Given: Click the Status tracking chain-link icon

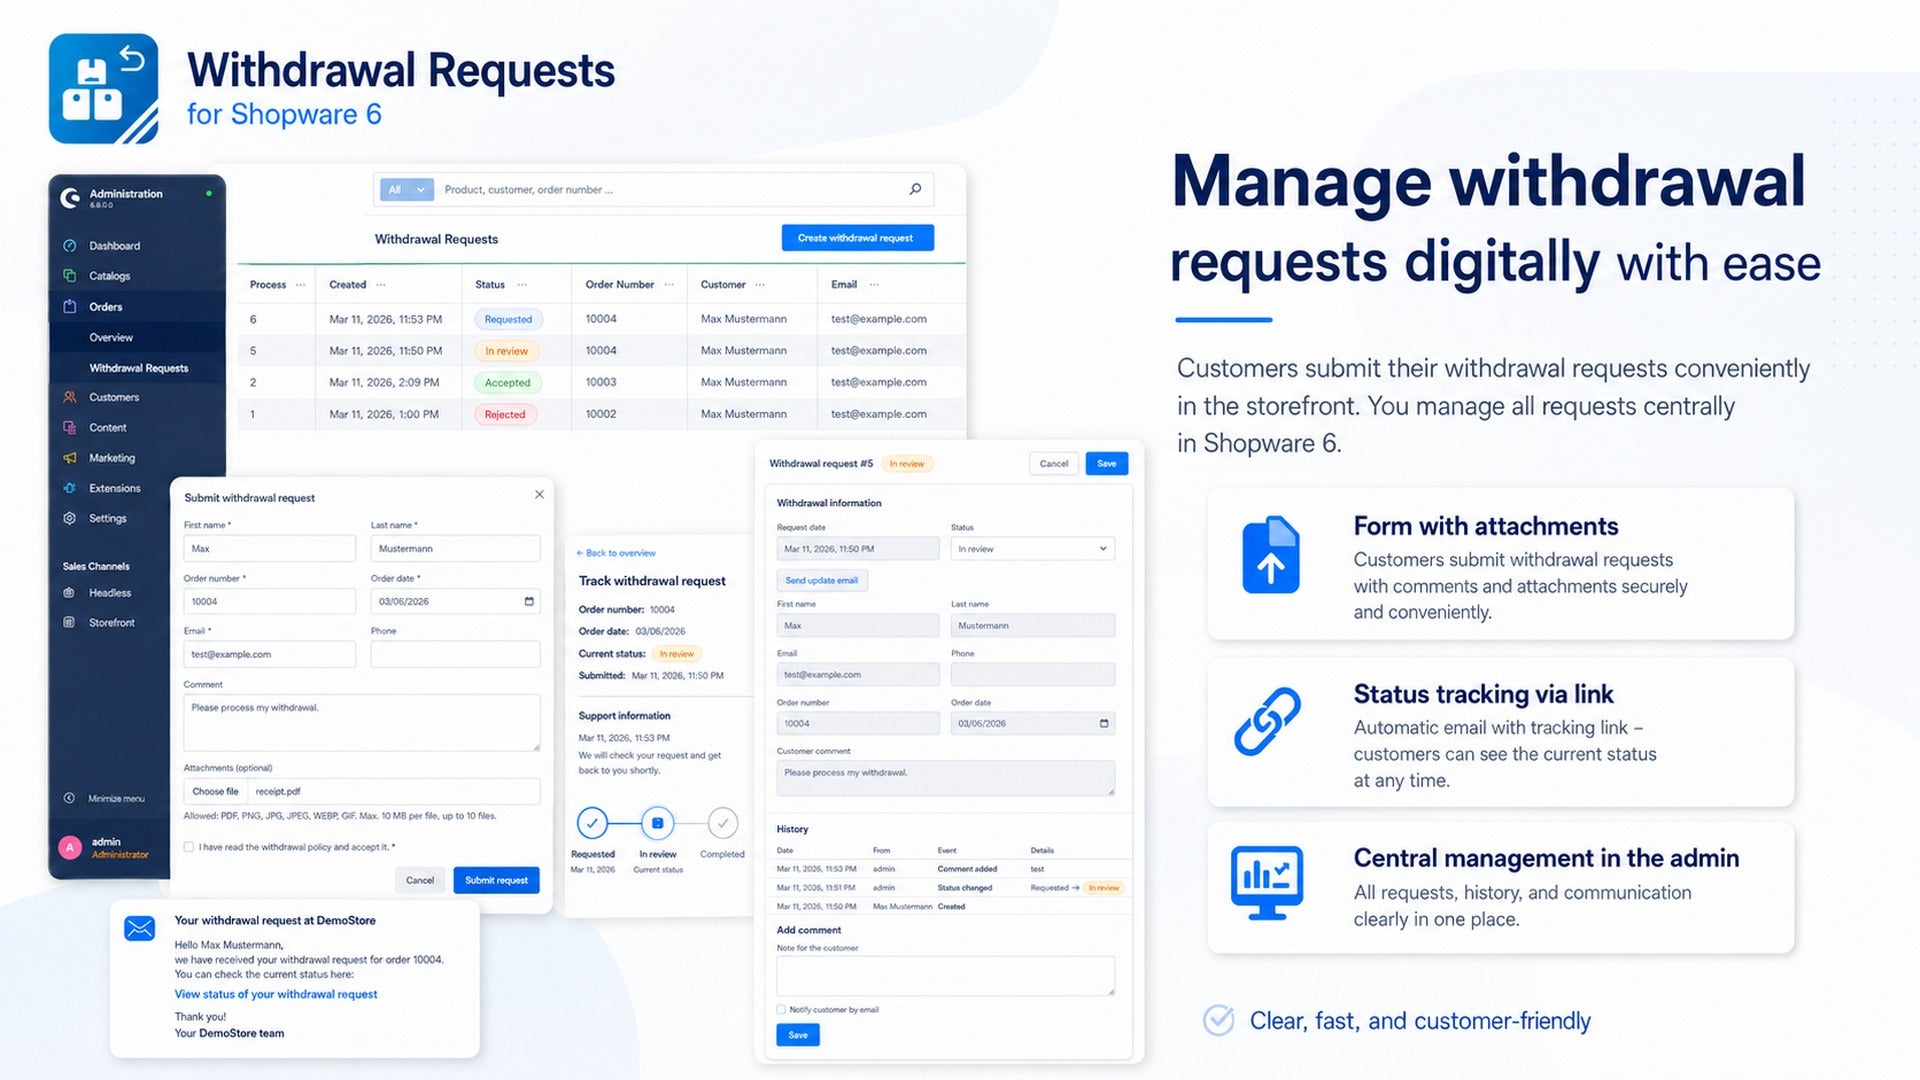Looking at the screenshot, I should point(1267,721).
